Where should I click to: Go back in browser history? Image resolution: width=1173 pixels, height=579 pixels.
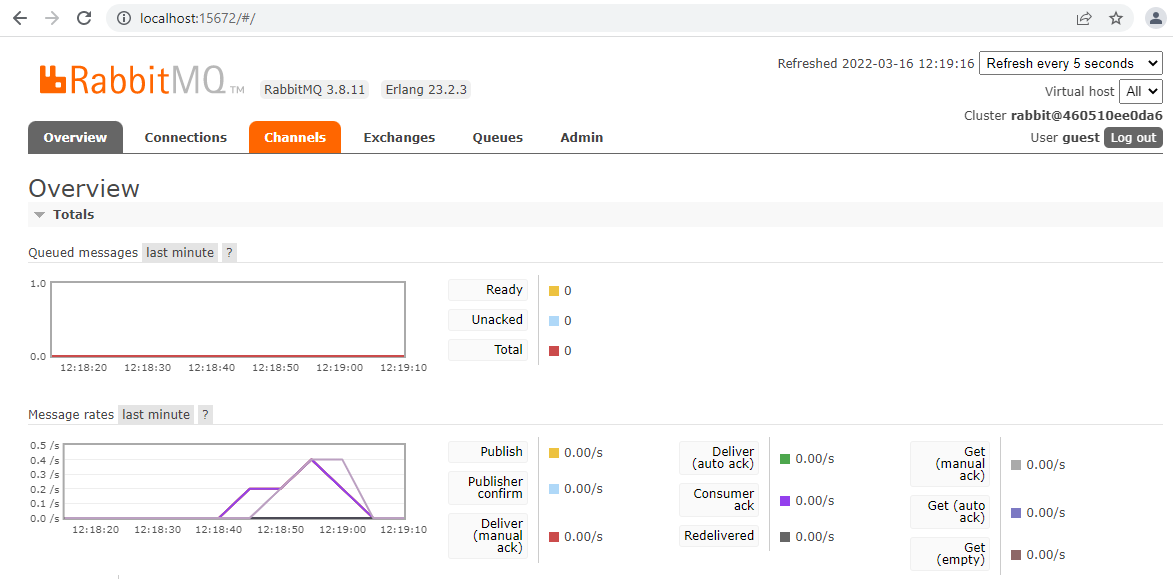click(x=20, y=18)
